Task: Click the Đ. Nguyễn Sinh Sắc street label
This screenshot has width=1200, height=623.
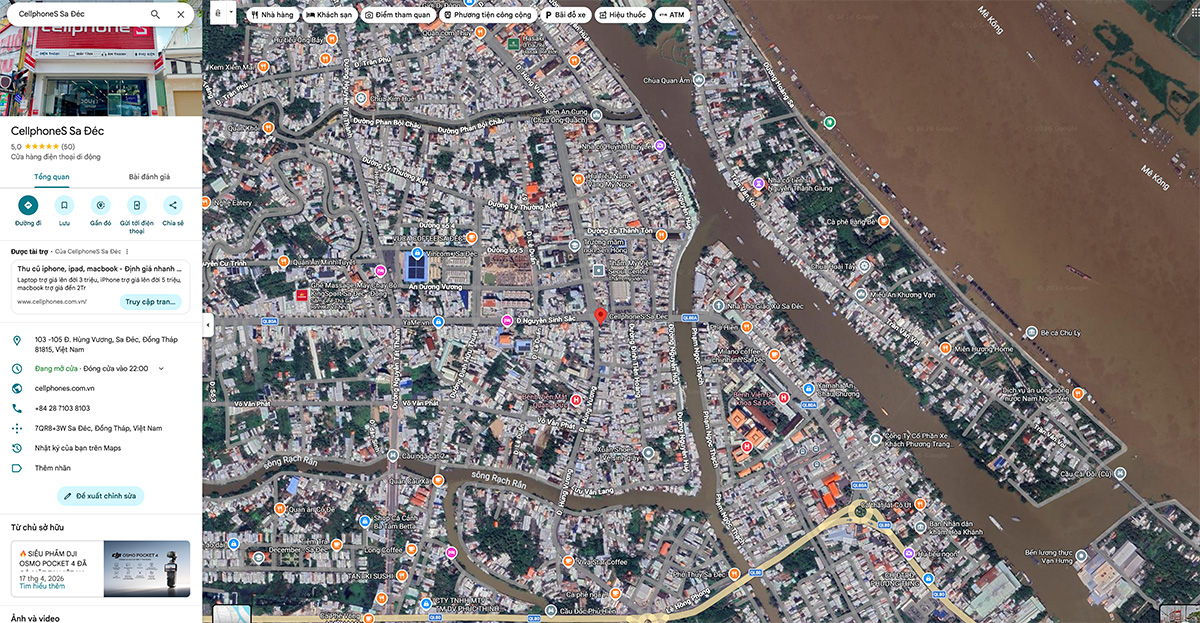Action: (546, 318)
